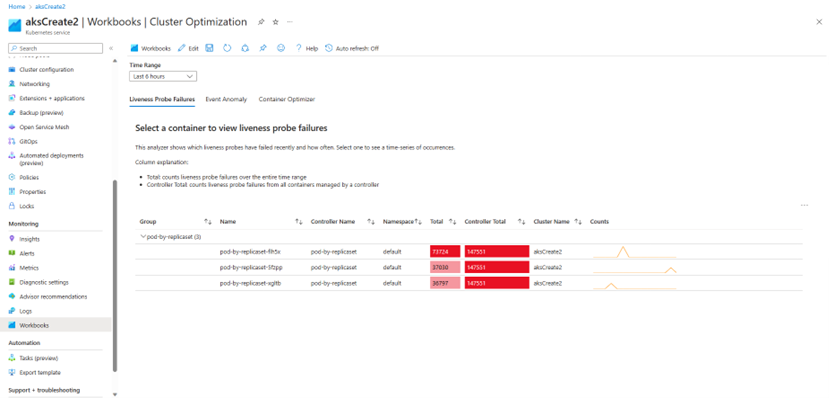Click the red Total cell 73724
This screenshot has height=398, width=829.
coord(445,252)
